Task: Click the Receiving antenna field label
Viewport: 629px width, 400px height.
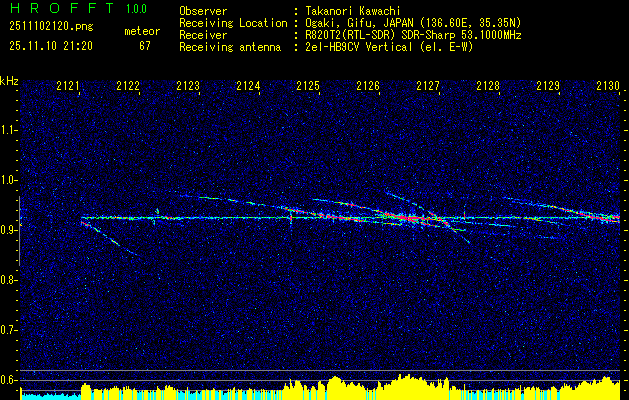Action: [x=230, y=47]
